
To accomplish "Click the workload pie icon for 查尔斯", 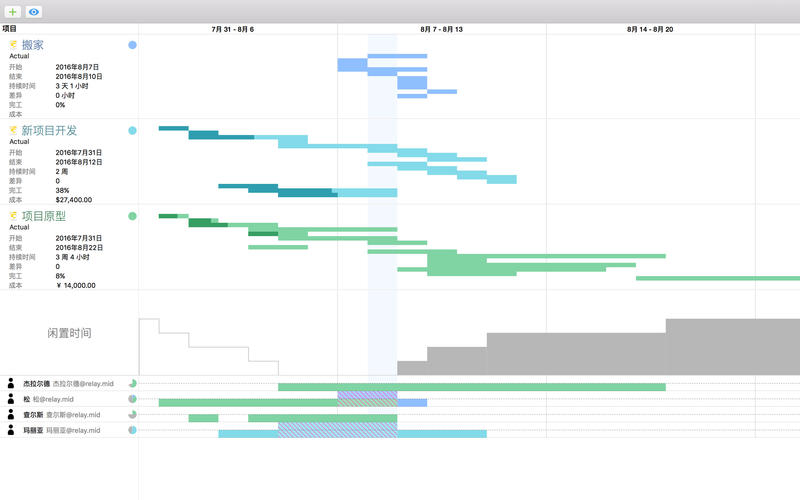I will (132, 414).
